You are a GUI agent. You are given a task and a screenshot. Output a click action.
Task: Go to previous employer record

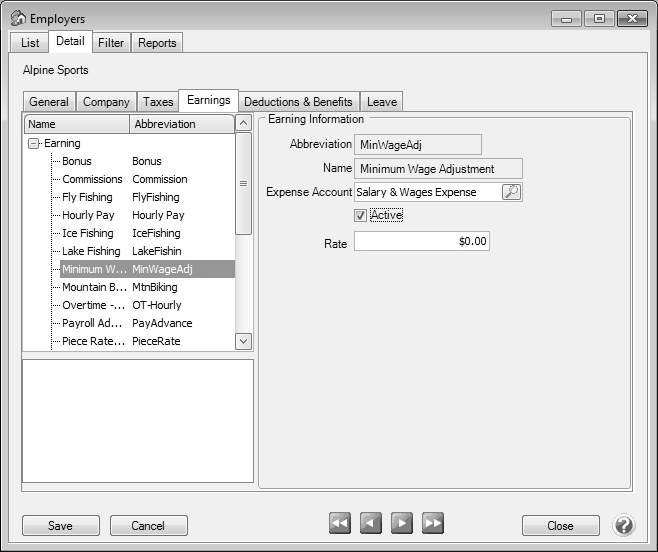(371, 523)
